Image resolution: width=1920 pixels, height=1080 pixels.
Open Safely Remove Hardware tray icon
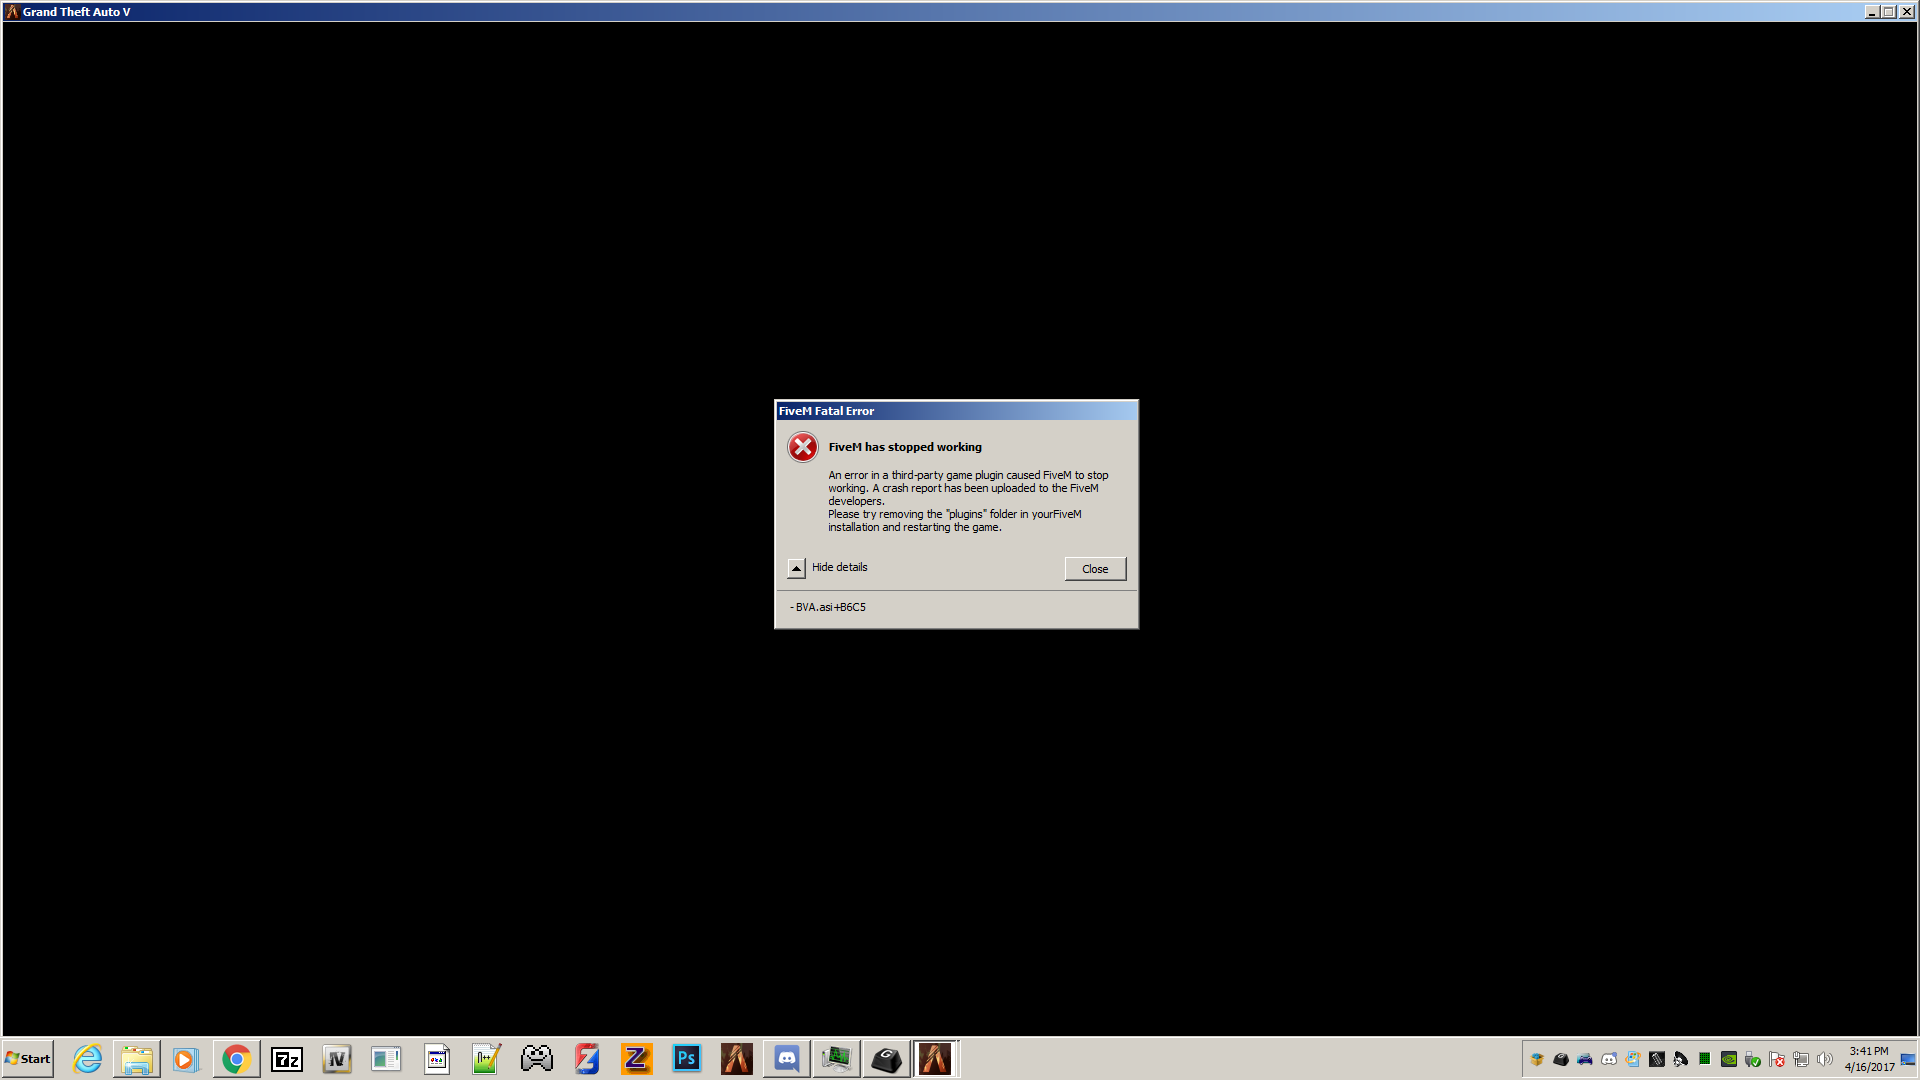1753,1059
